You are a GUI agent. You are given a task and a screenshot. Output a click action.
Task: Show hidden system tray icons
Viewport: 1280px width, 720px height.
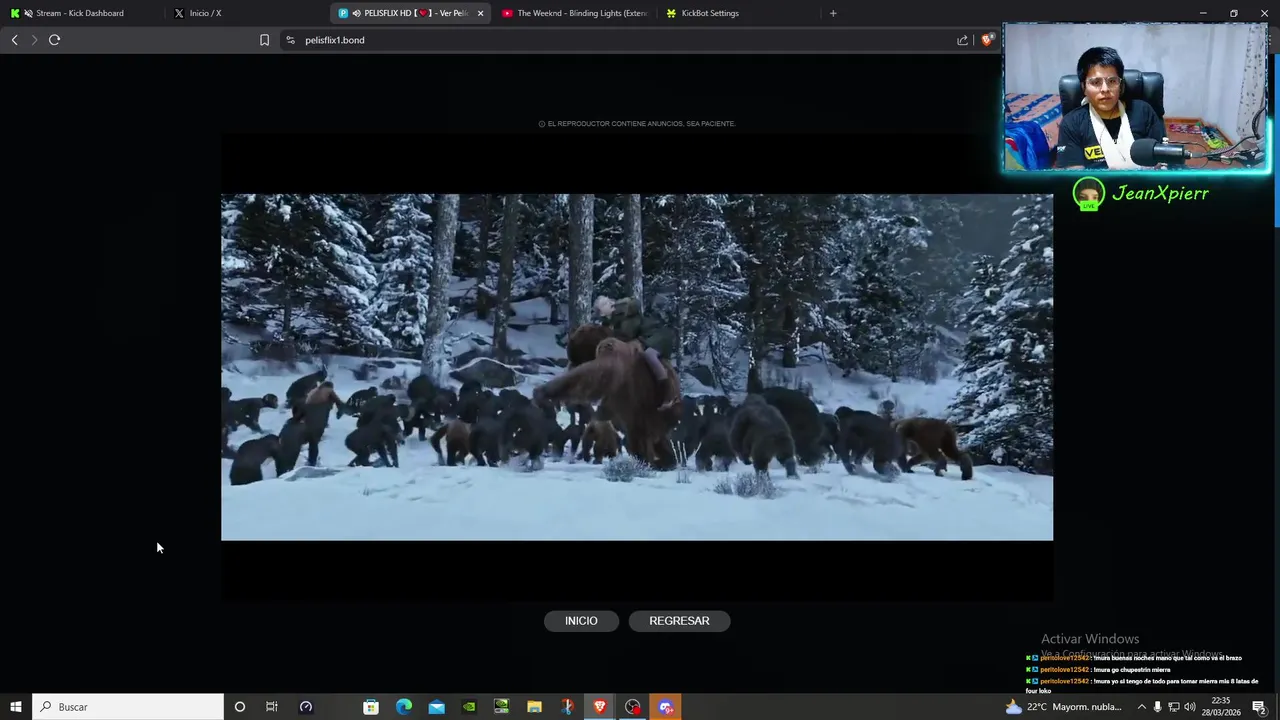pyautogui.click(x=1141, y=707)
